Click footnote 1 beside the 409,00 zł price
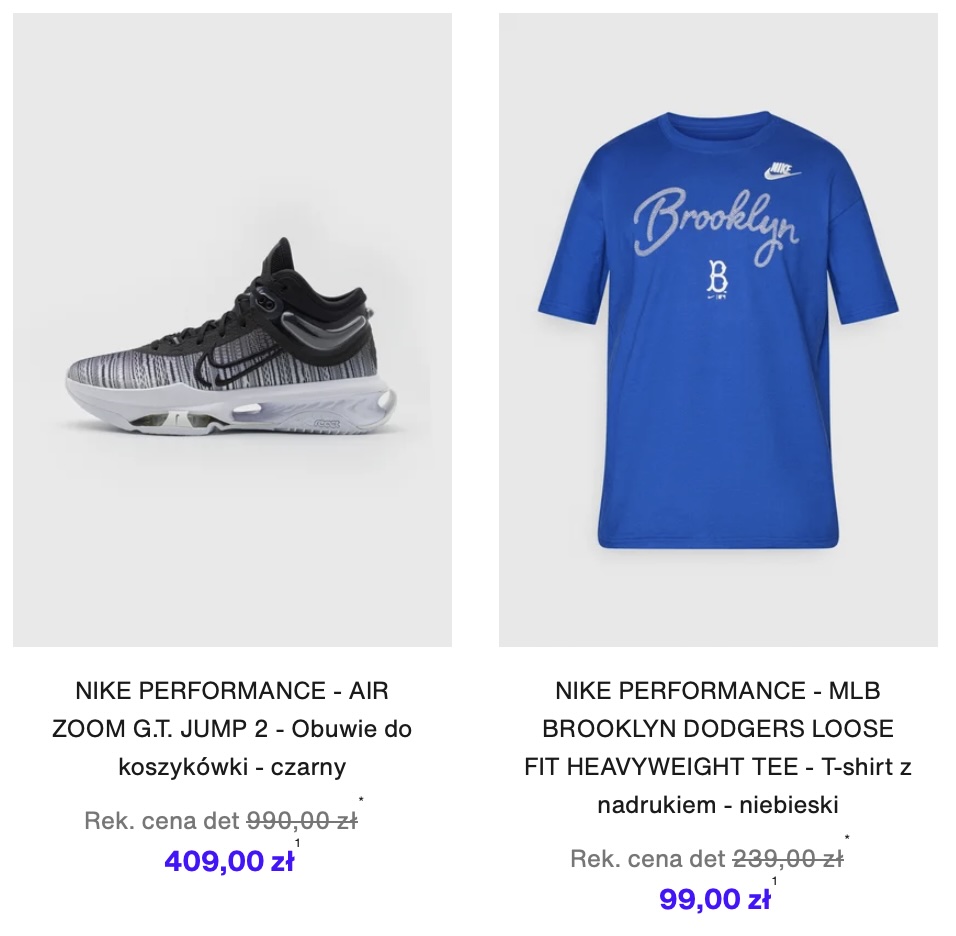 pyautogui.click(x=298, y=843)
